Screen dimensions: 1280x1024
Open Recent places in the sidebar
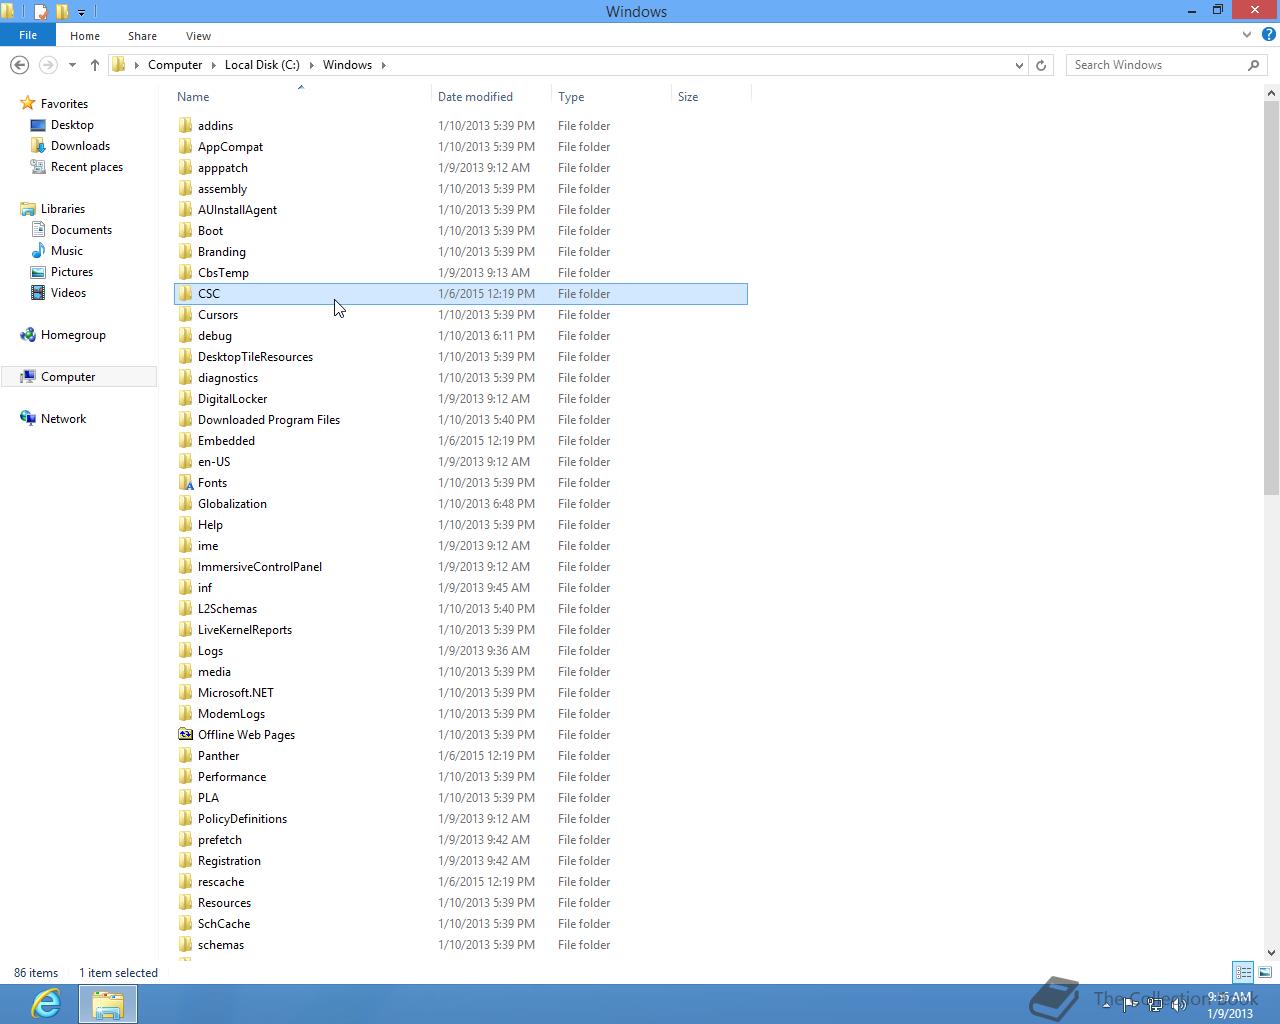coord(86,167)
